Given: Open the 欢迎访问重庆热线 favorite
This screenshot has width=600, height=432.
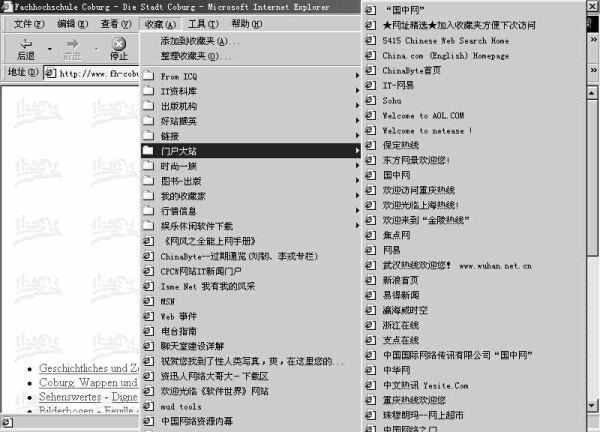Looking at the screenshot, I should point(474,190).
